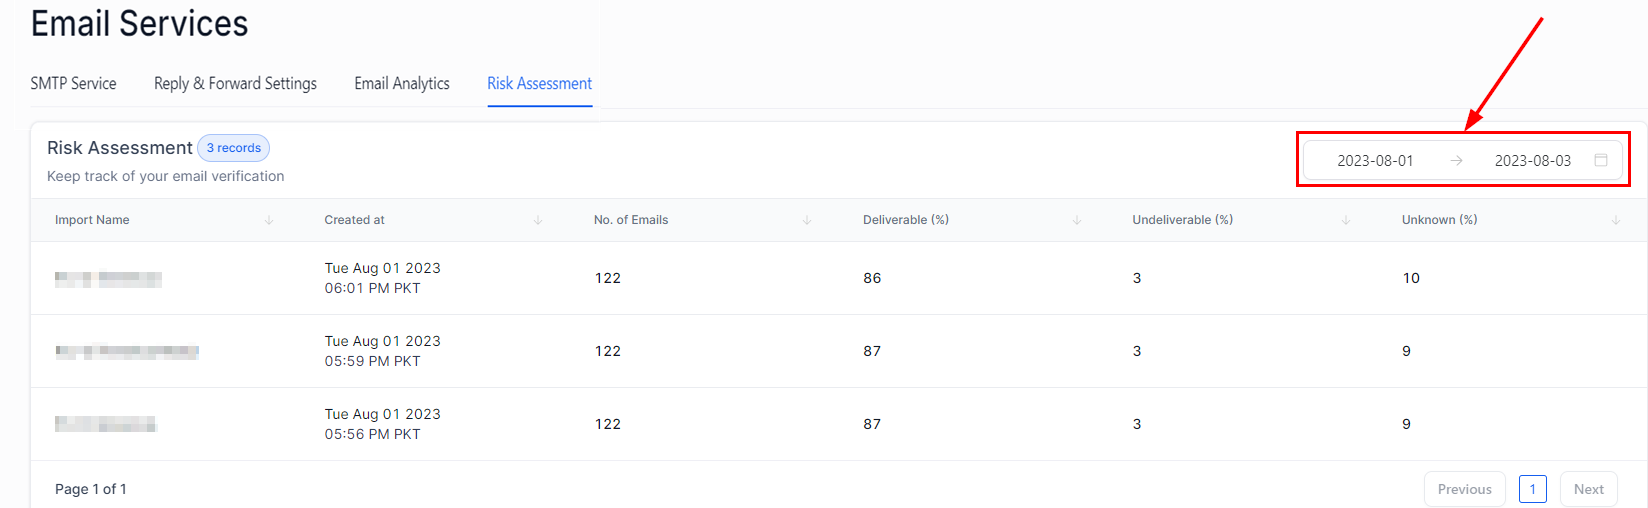The width and height of the screenshot is (1648, 508).
Task: Open the Email Analytics tab
Action: click(402, 83)
